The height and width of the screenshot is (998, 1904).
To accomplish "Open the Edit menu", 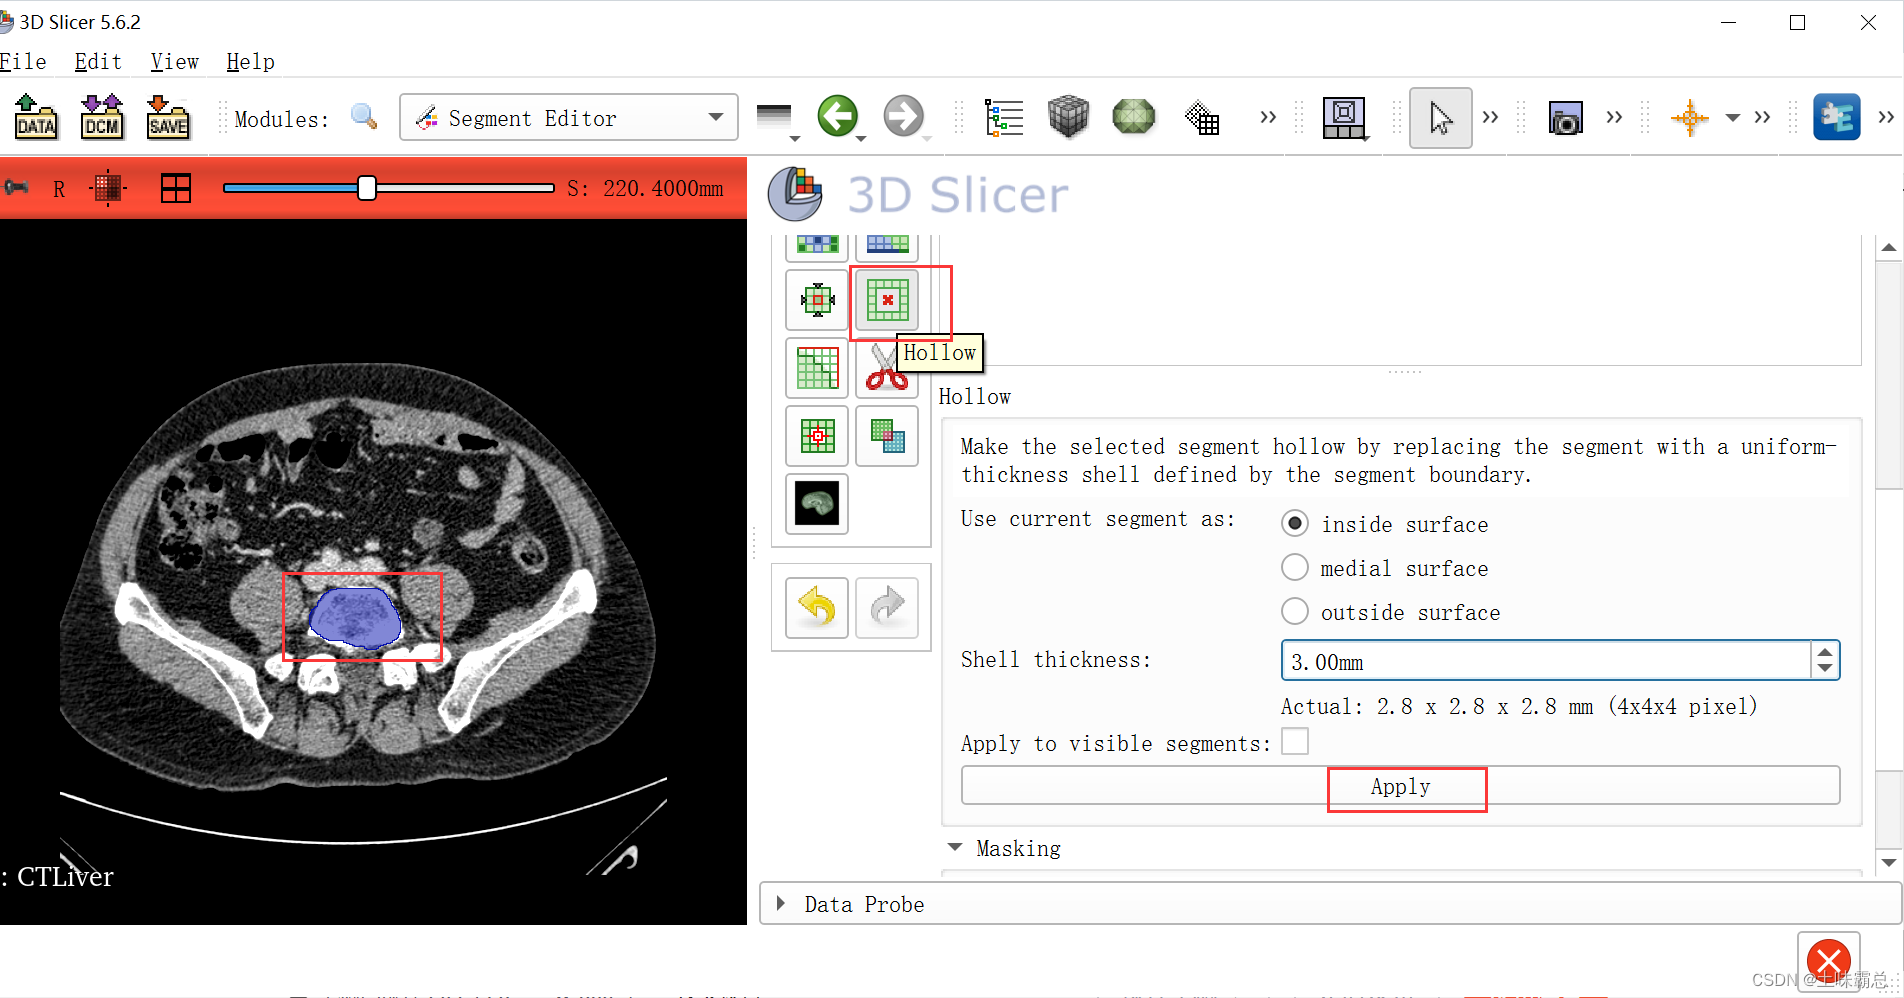I will [x=98, y=62].
